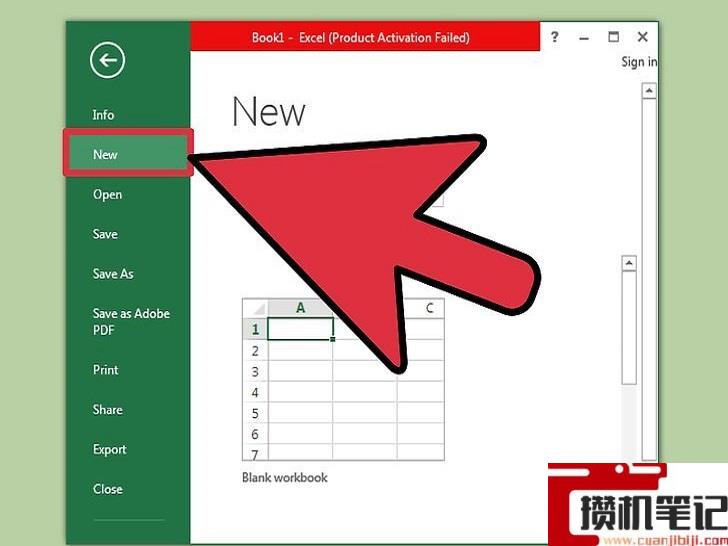Select New in the backstage menu

128,154
